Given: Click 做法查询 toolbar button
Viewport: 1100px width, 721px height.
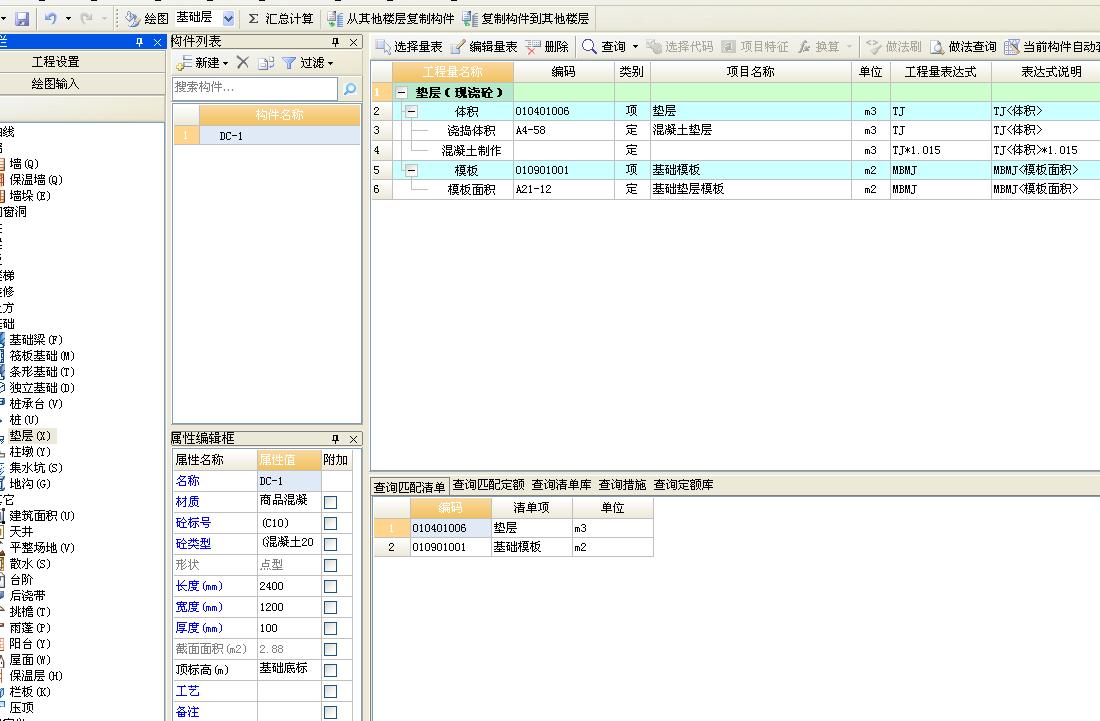Looking at the screenshot, I should pyautogui.click(x=964, y=46).
